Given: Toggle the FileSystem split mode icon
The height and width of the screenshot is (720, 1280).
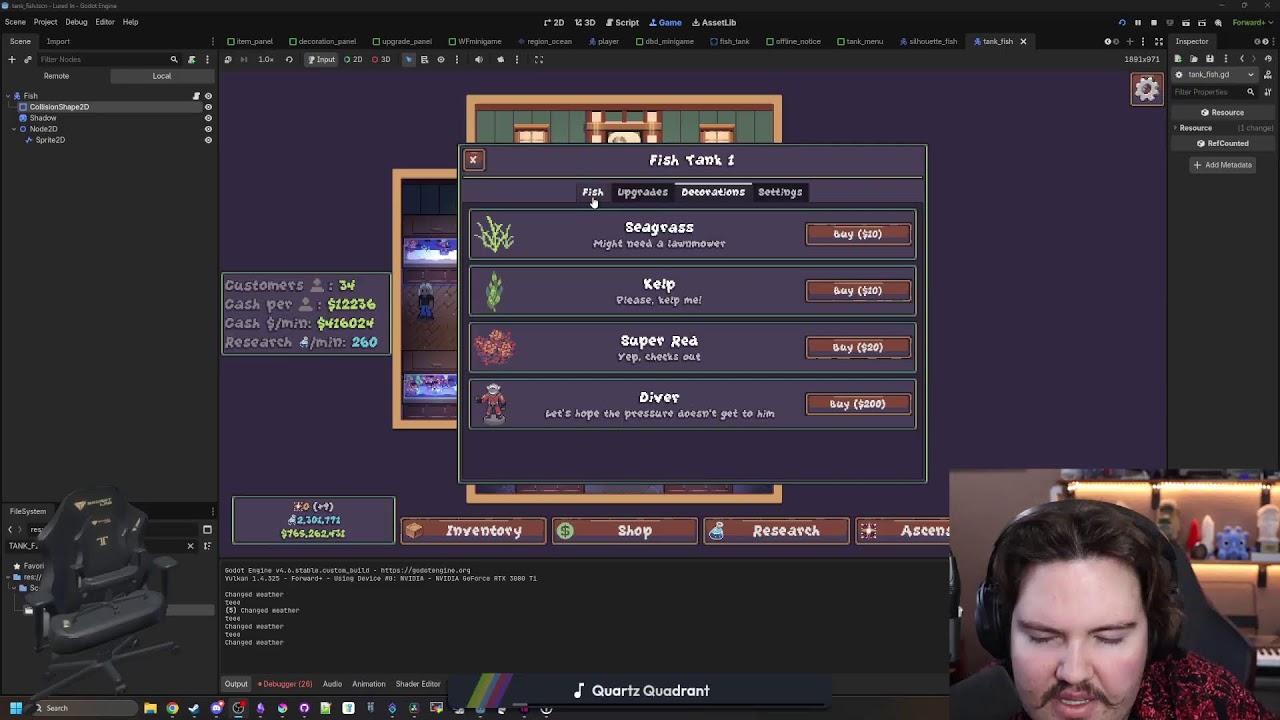Looking at the screenshot, I should pos(207,530).
